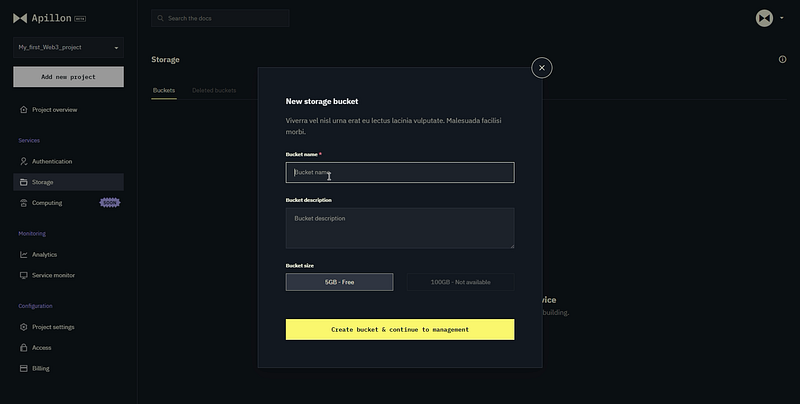Viewport: 800px width, 404px height.
Task: Expand the My_first_Web3_project dropdown
Action: (x=68, y=47)
